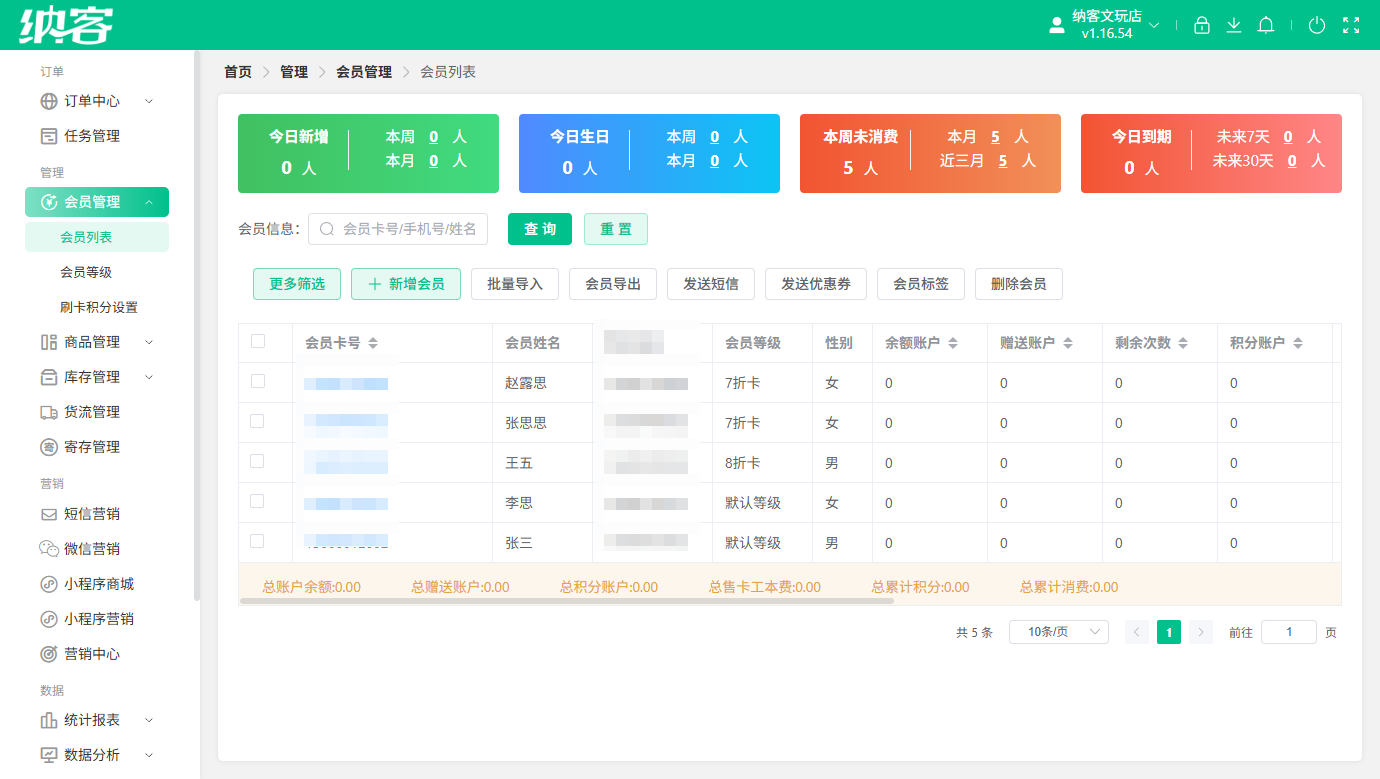This screenshot has width=1380, height=779.
Task: Click the next page arrow
Action: [1201, 632]
